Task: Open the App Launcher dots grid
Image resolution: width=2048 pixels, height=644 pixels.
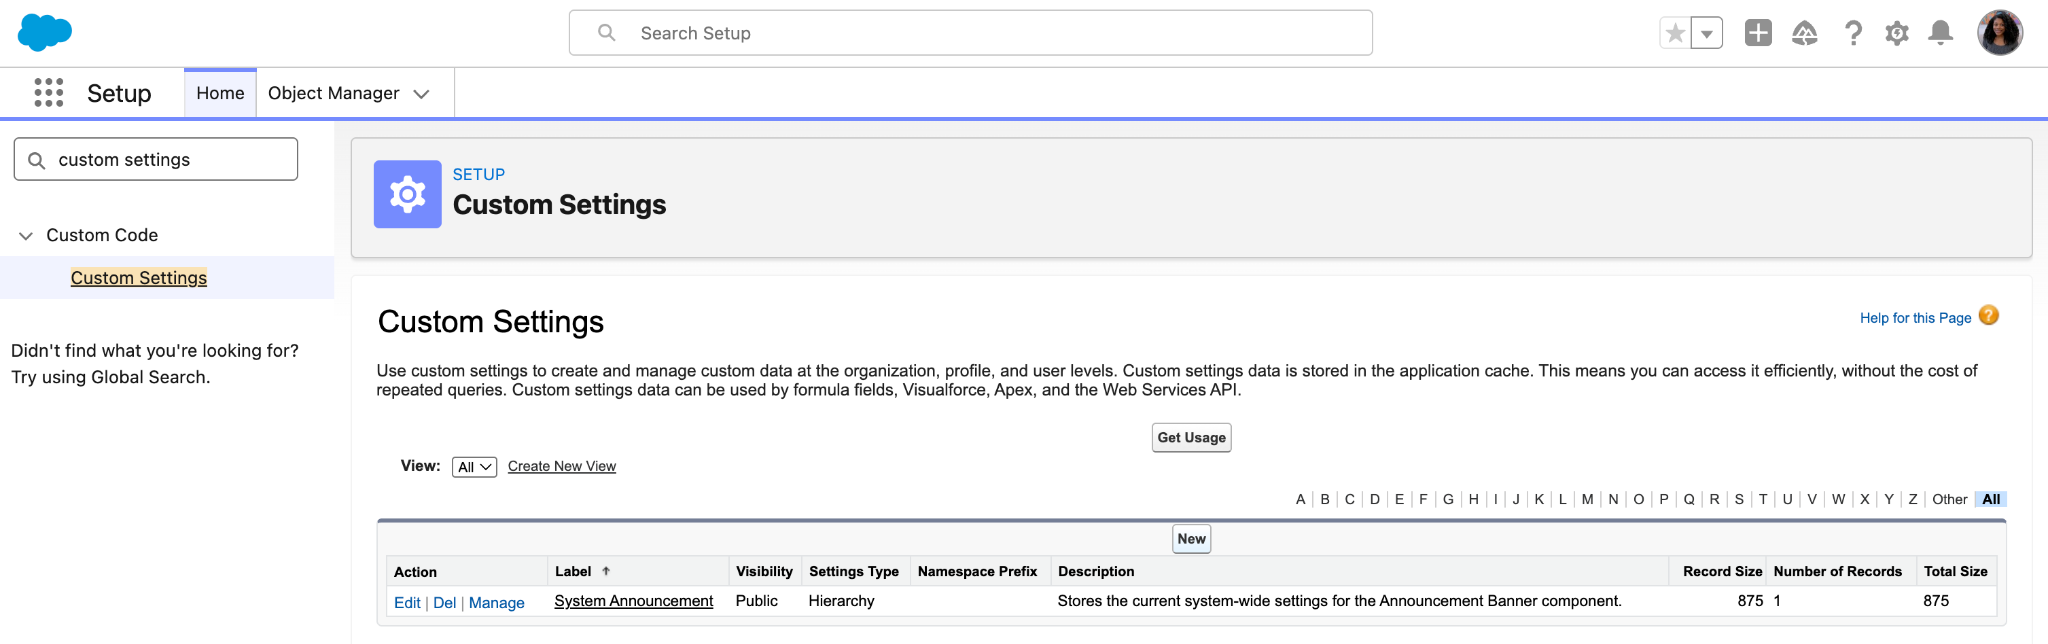Action: coord(48,93)
